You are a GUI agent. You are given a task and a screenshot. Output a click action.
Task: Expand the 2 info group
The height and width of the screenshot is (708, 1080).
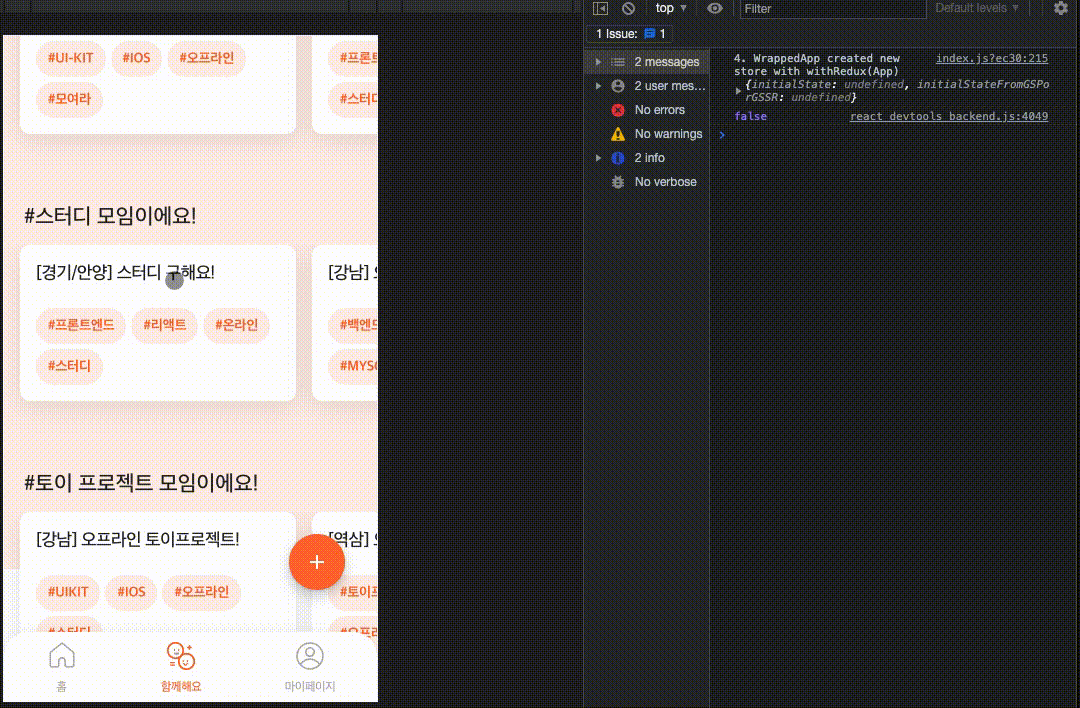[598, 158]
